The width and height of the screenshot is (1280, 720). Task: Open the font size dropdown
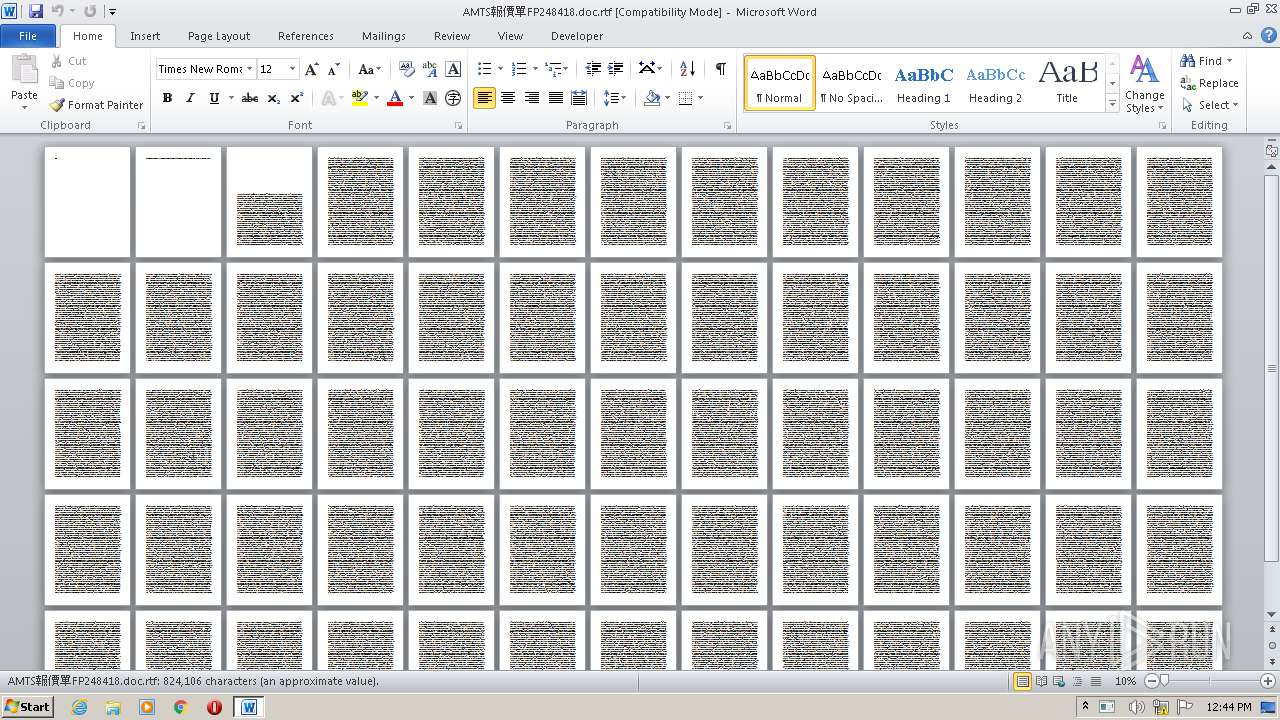point(292,69)
